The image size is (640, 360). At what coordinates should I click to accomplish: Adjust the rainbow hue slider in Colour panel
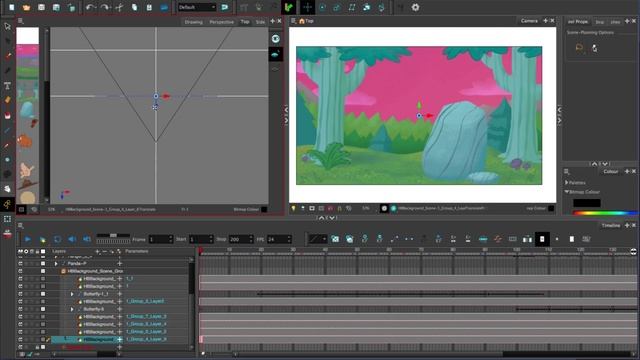click(605, 213)
